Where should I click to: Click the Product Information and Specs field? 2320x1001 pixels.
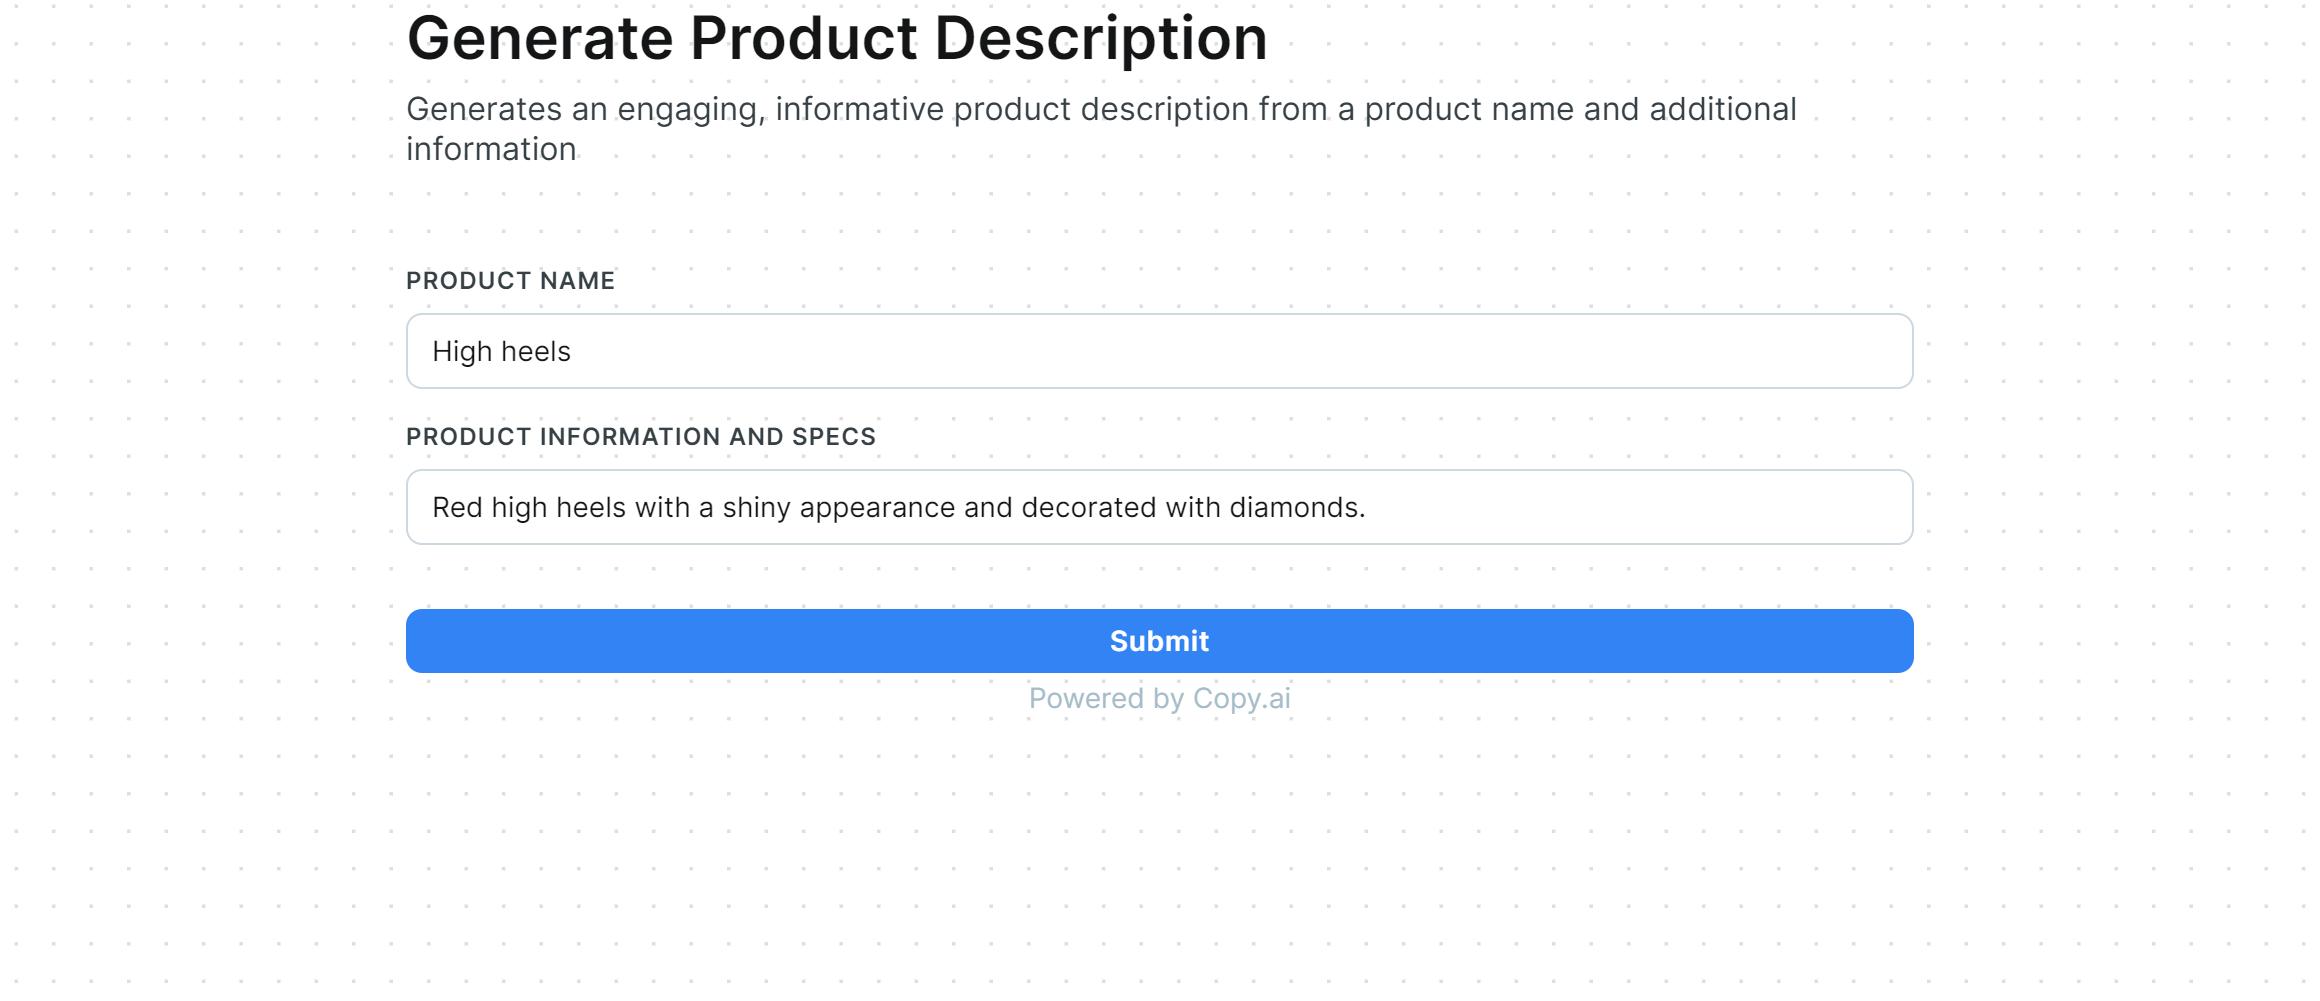click(x=1158, y=507)
